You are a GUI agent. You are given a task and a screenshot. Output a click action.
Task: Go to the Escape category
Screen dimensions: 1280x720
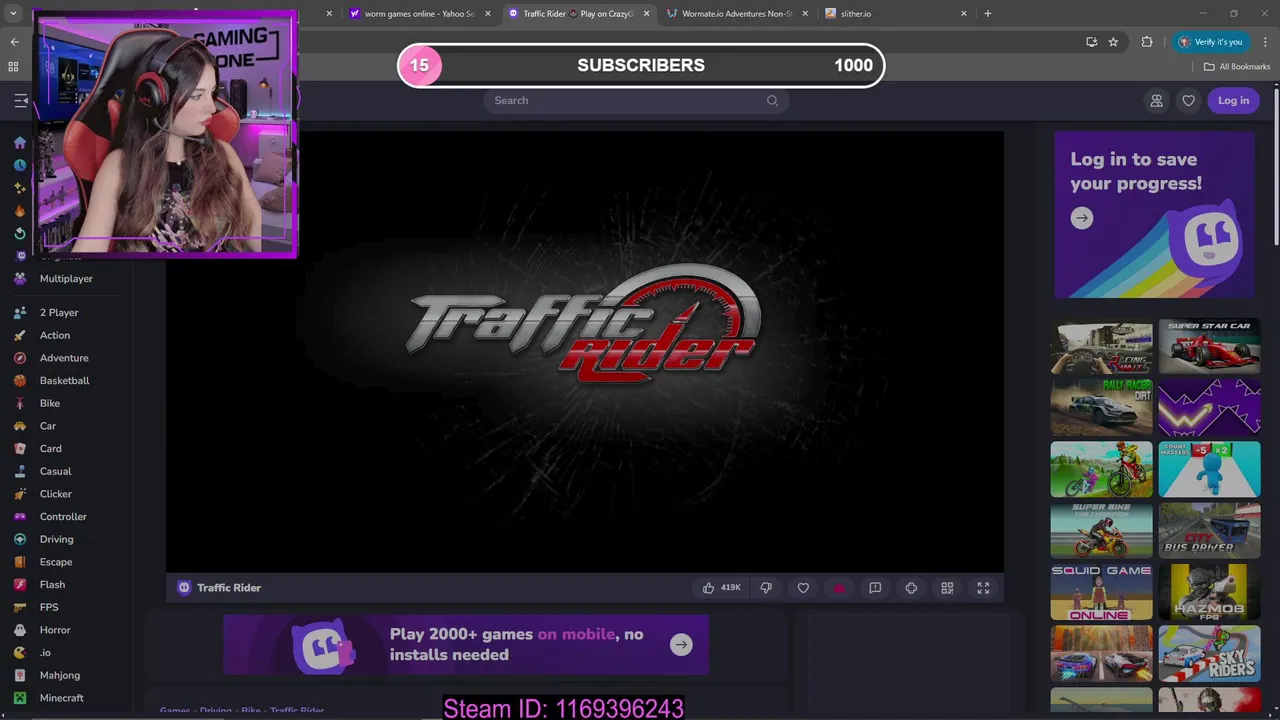pos(56,562)
